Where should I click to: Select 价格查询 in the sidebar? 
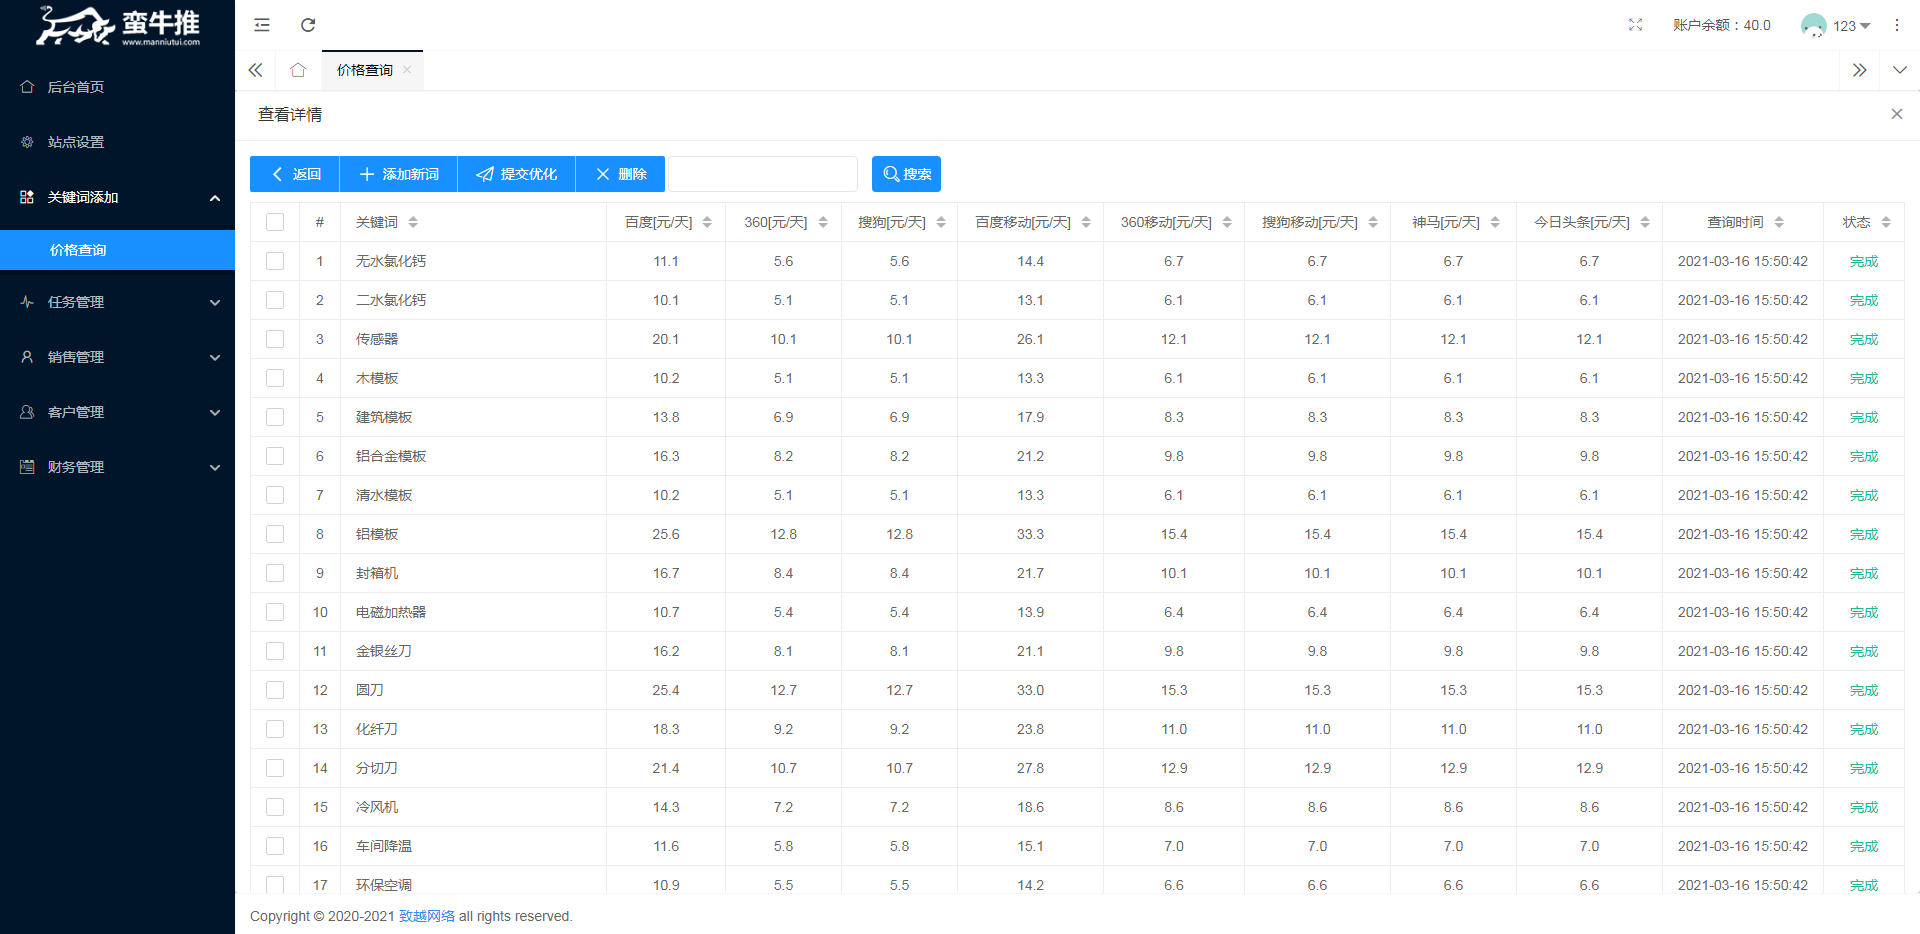pyautogui.click(x=78, y=250)
